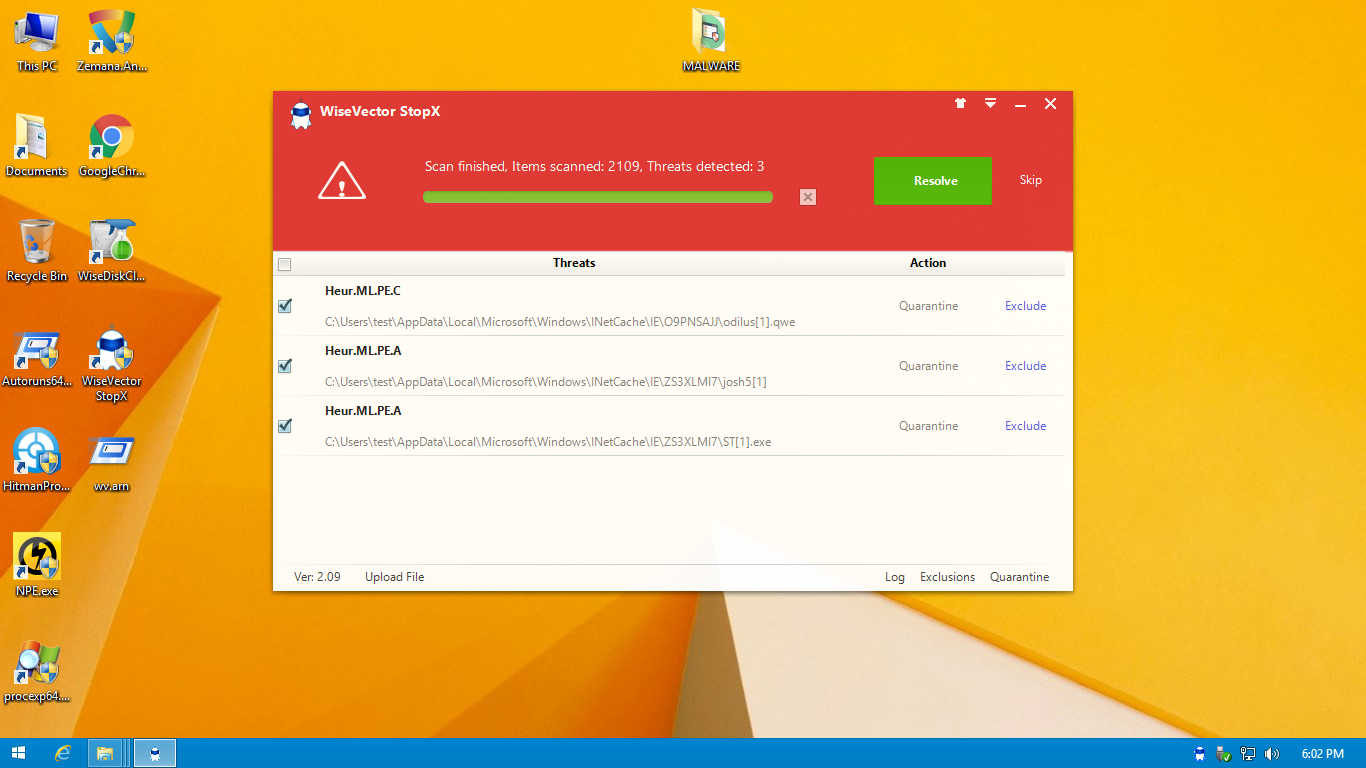Select the MALWARE folder on the desktop
Viewport: 1366px width, 768px height.
coord(711,42)
